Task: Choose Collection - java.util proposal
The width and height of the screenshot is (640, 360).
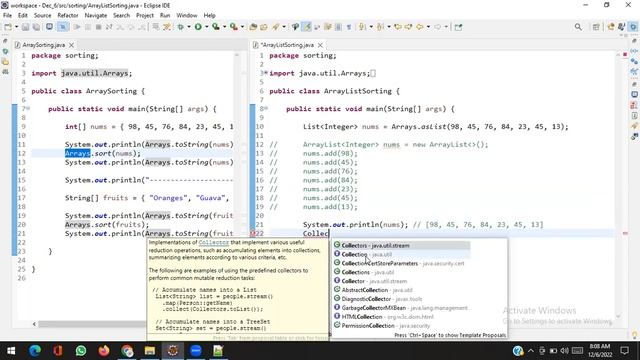Action: click(x=402, y=254)
